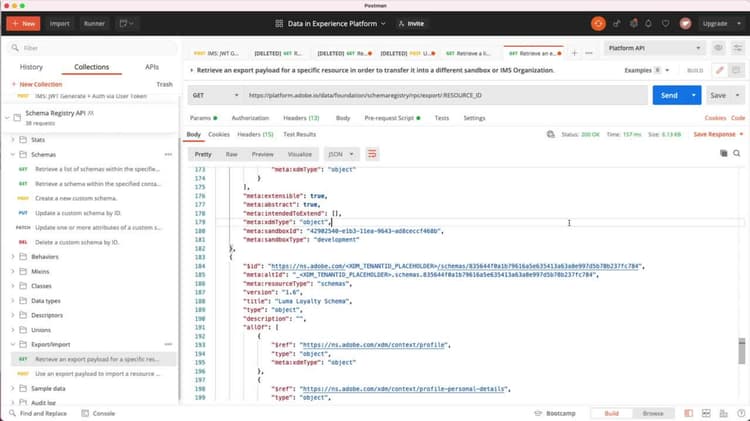Open Bootcamp in status bar
The image size is (750, 421).
(x=555, y=413)
